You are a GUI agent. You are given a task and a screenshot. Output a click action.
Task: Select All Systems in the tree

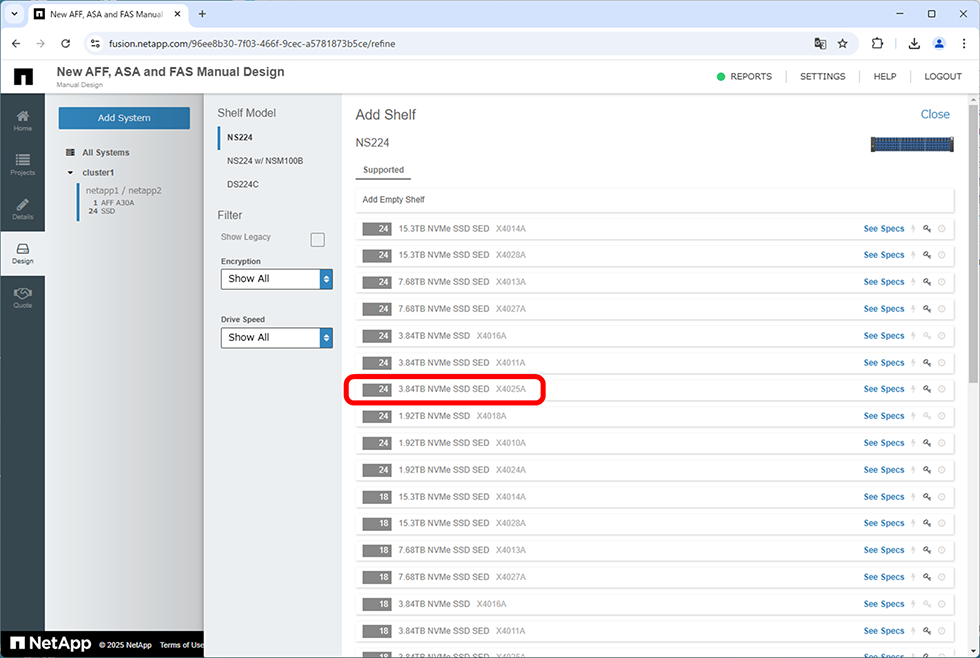click(106, 152)
